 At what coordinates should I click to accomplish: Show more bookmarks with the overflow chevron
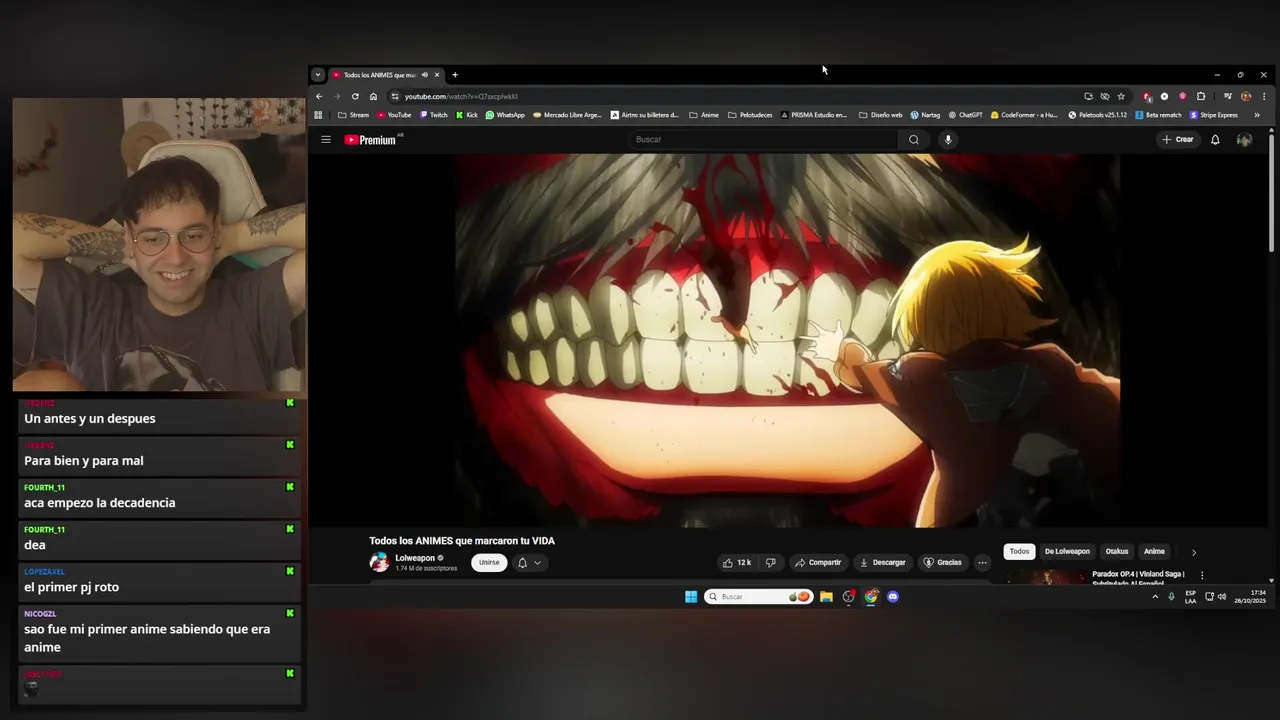(x=1257, y=115)
